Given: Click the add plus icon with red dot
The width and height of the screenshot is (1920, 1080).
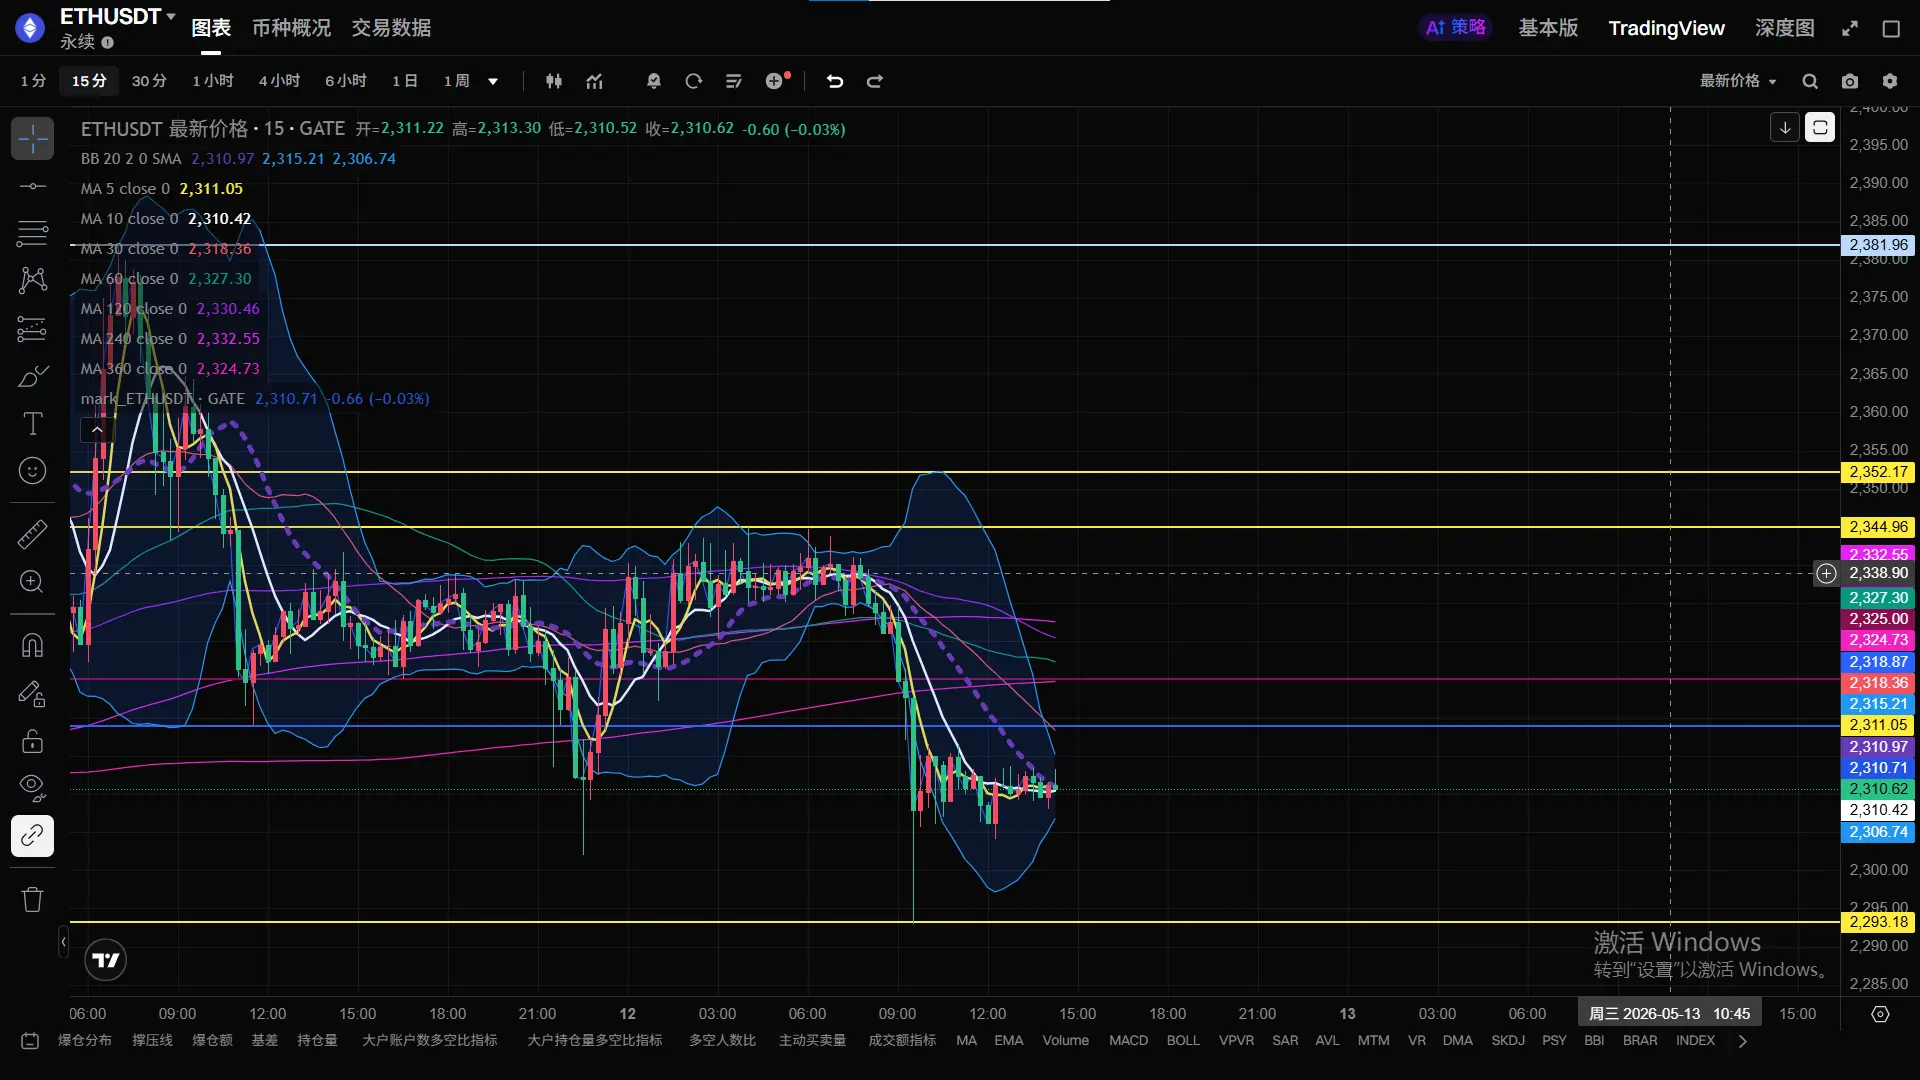Looking at the screenshot, I should (x=777, y=81).
